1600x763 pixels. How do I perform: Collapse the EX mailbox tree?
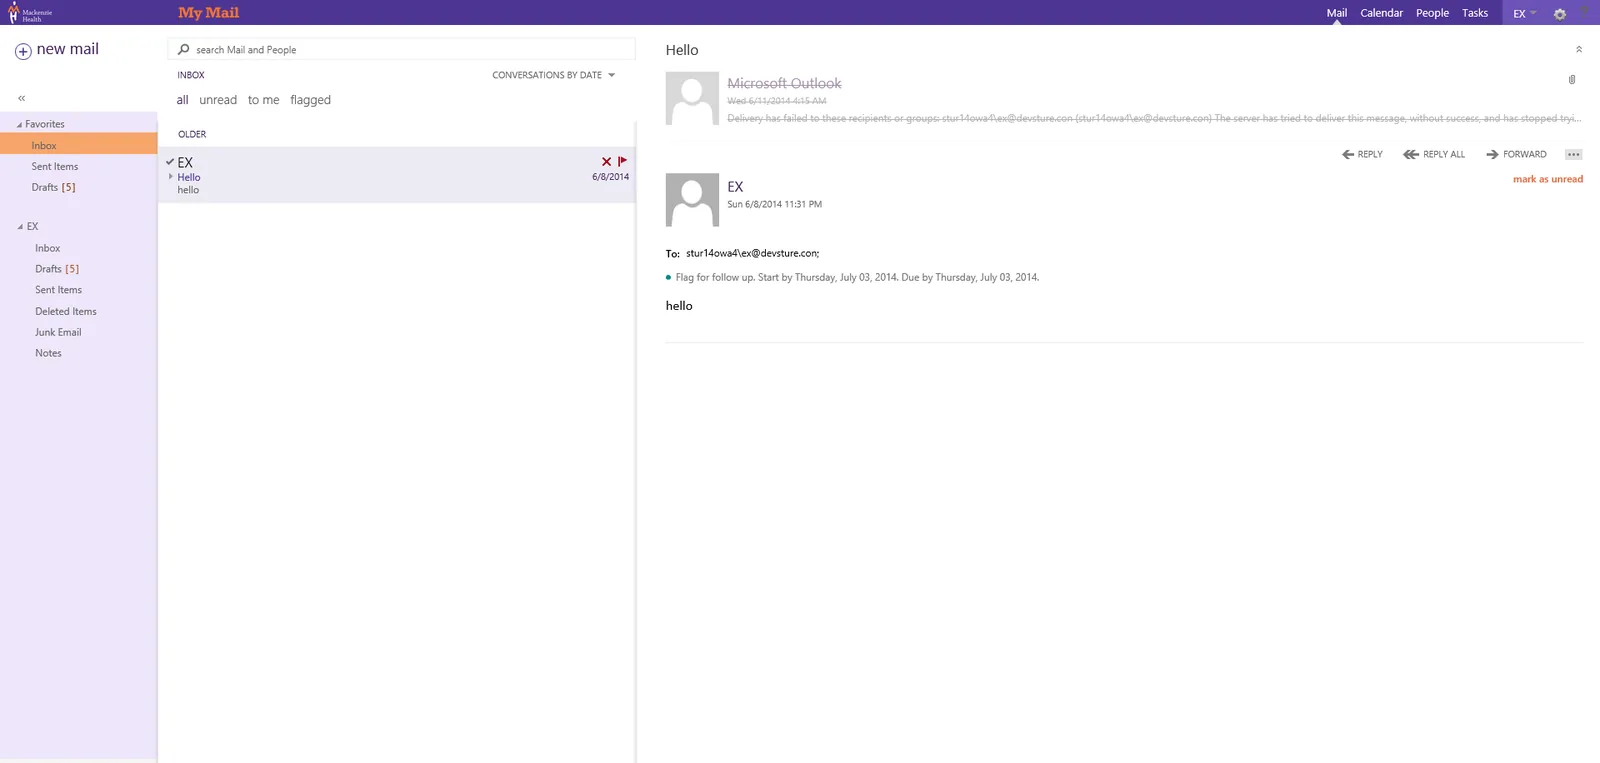coord(20,227)
